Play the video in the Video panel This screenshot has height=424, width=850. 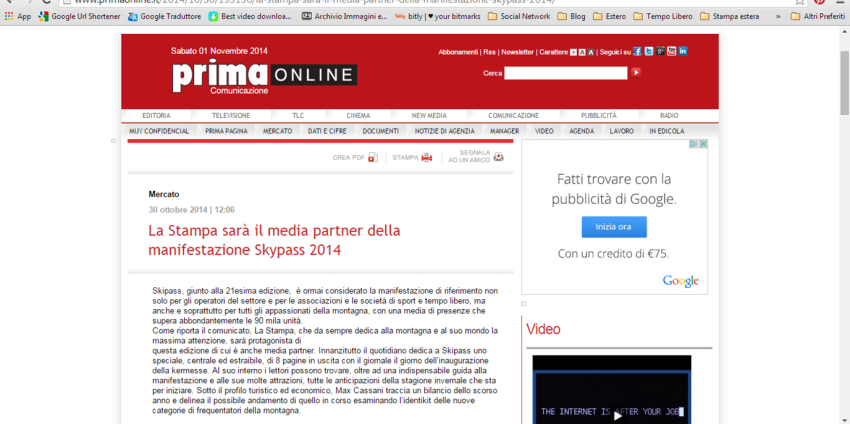pos(617,416)
